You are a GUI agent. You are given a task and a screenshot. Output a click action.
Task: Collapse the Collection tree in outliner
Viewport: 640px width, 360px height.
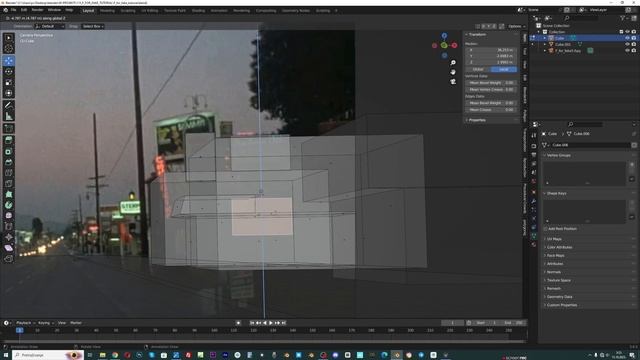[538, 31]
